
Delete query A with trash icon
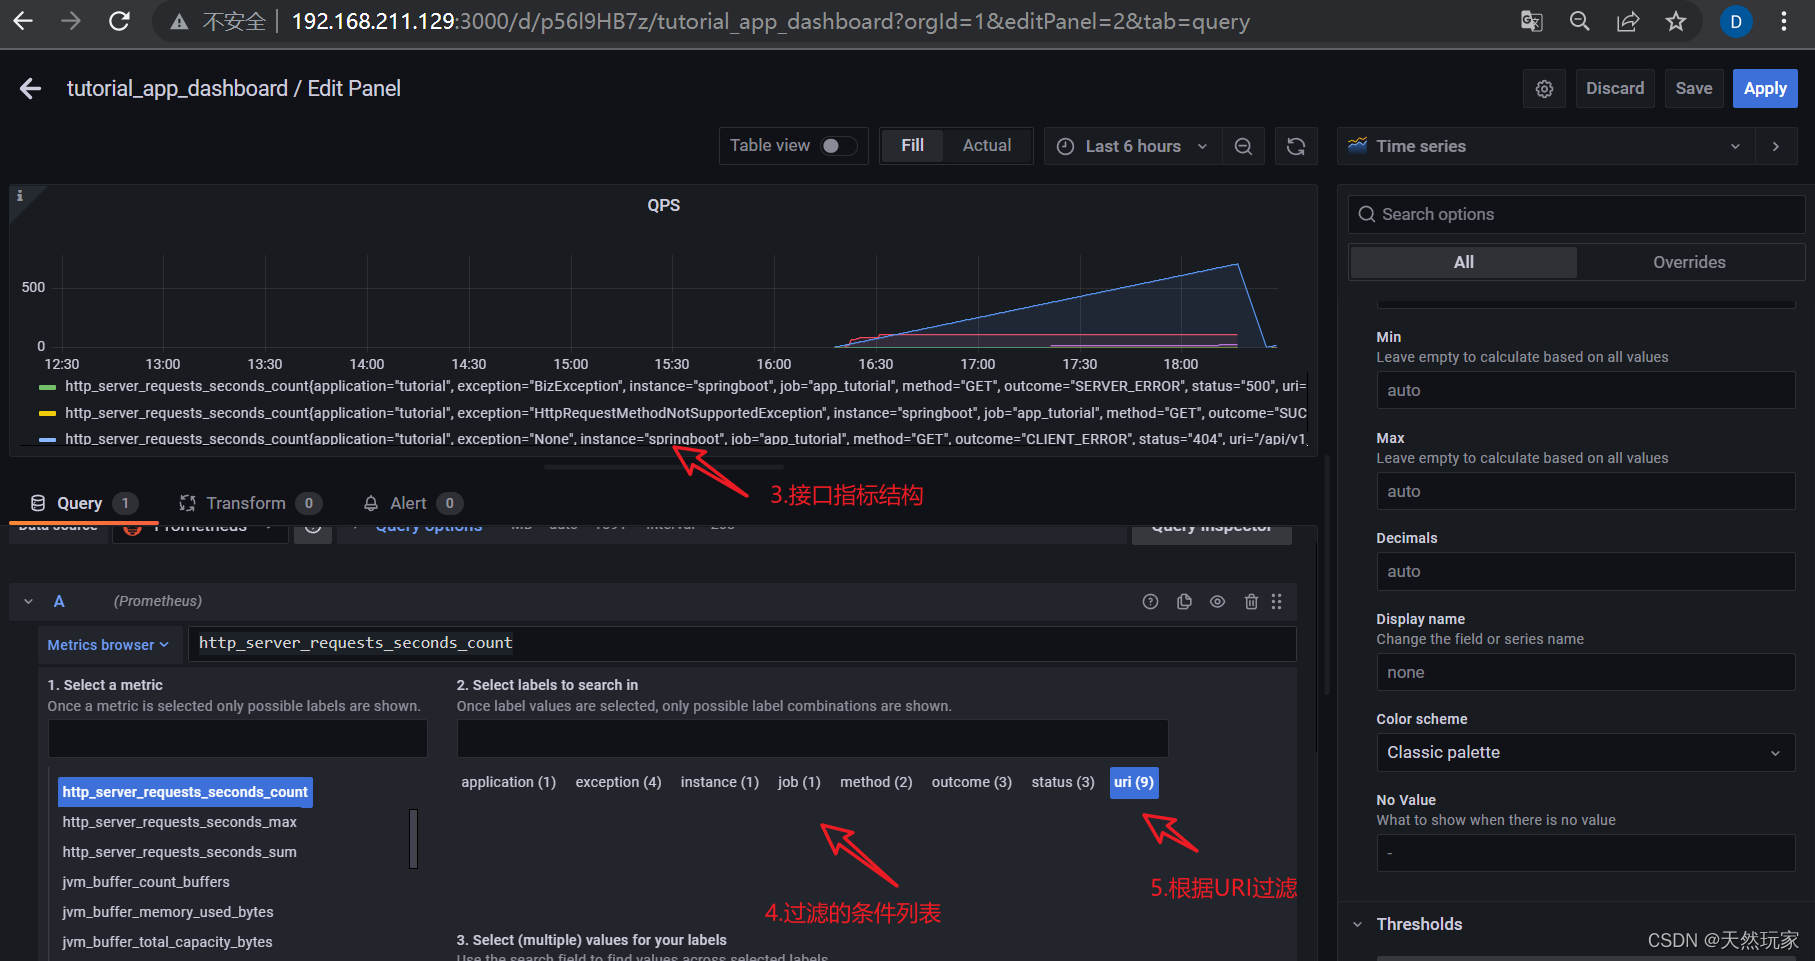click(1251, 602)
